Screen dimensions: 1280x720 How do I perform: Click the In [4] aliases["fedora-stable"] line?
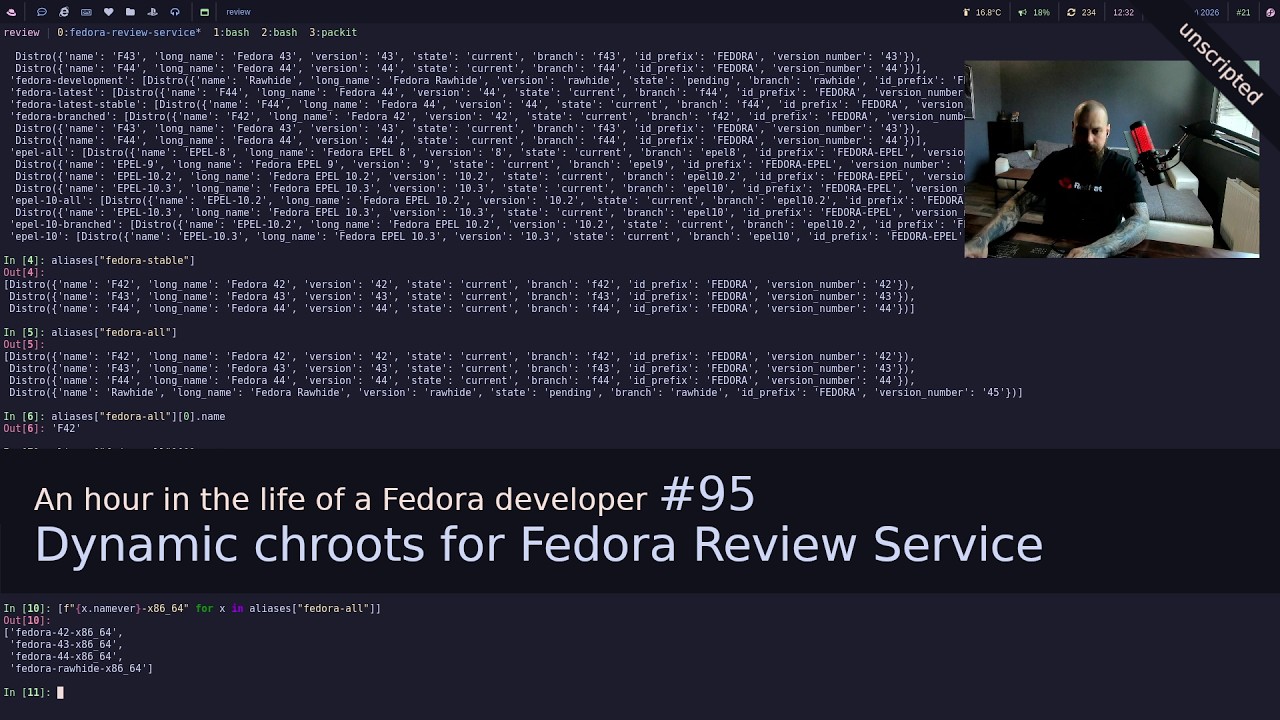click(99, 260)
